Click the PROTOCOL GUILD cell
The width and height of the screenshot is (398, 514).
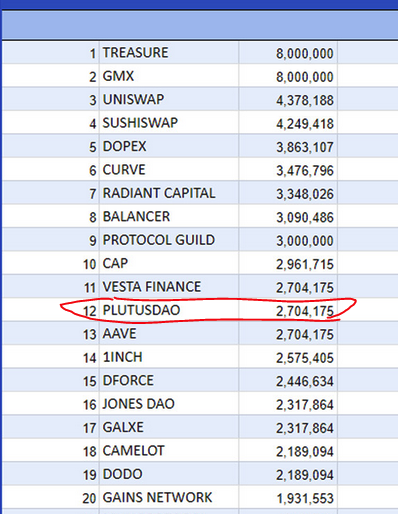point(169,239)
